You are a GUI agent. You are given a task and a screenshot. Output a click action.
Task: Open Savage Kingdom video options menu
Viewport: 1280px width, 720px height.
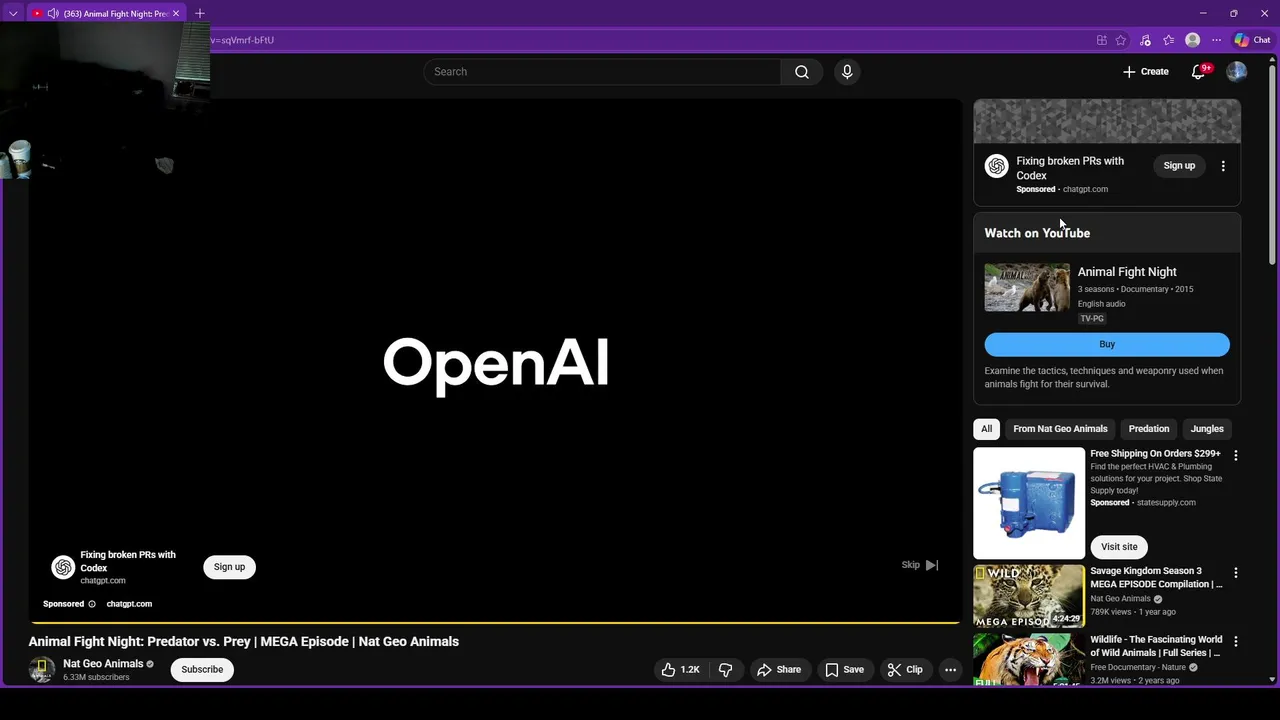point(1236,573)
